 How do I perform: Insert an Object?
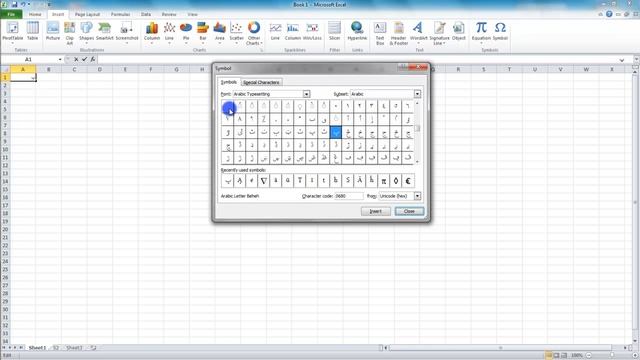pyautogui.click(x=458, y=32)
